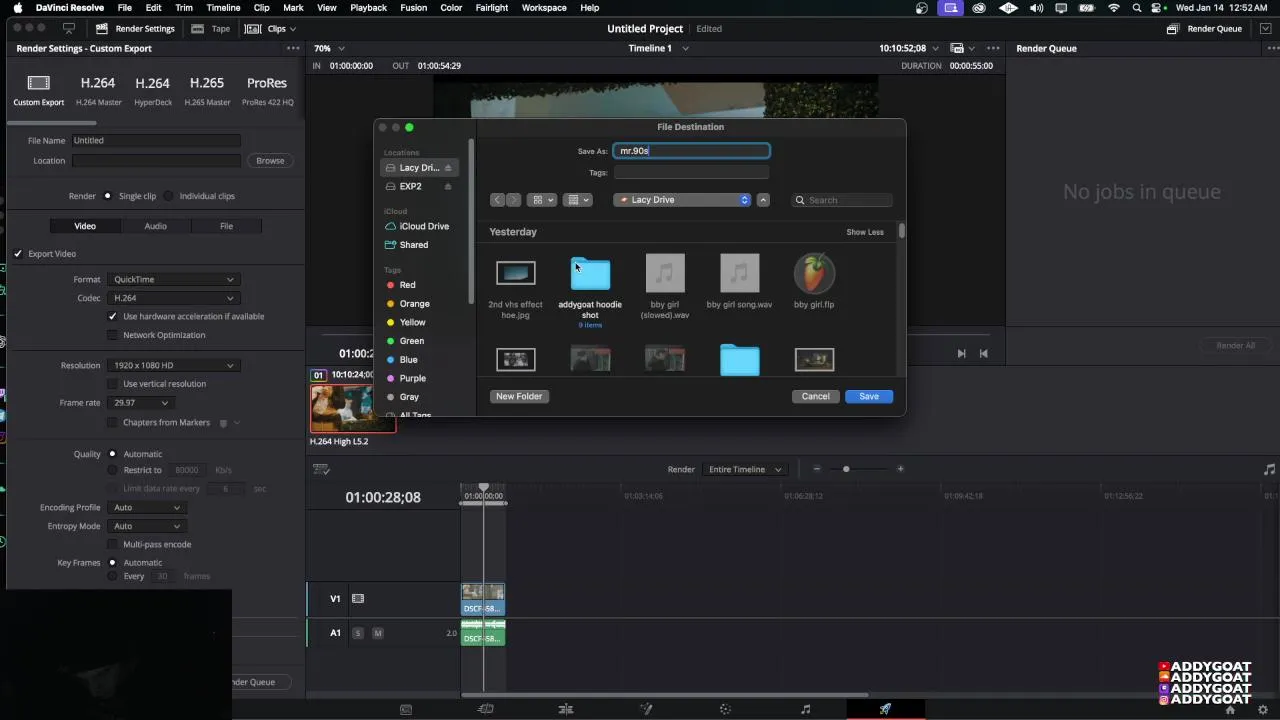The image size is (1280, 720).
Task: Click the Browse location button
Action: point(270,161)
